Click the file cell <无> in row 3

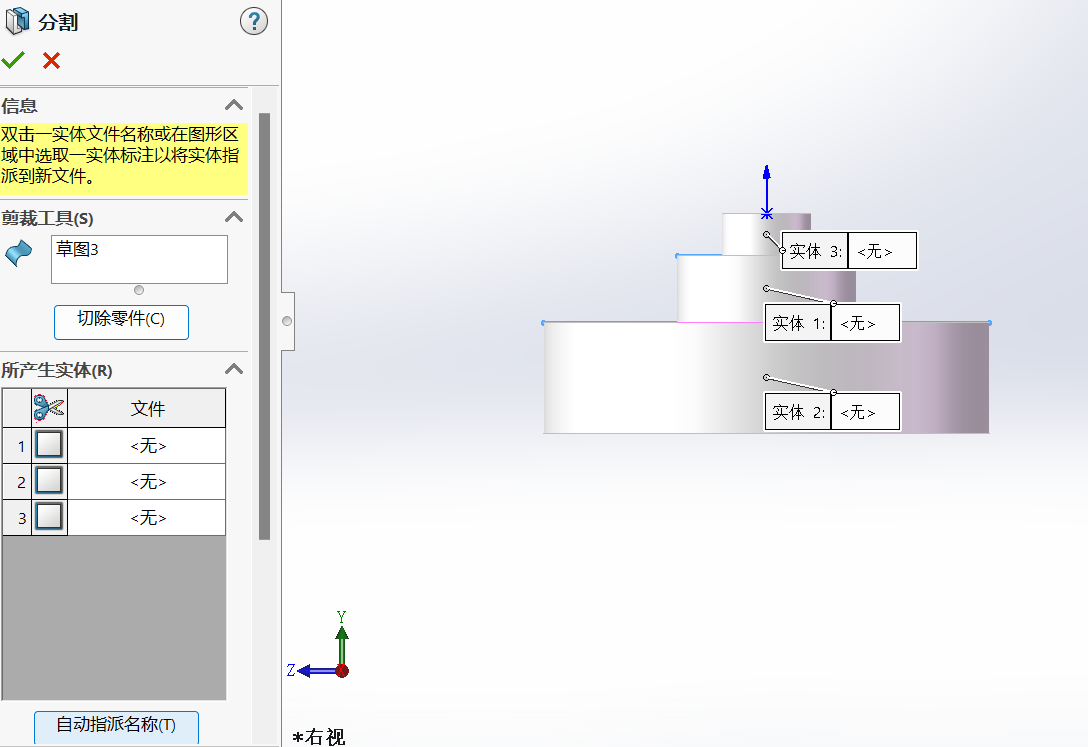146,517
